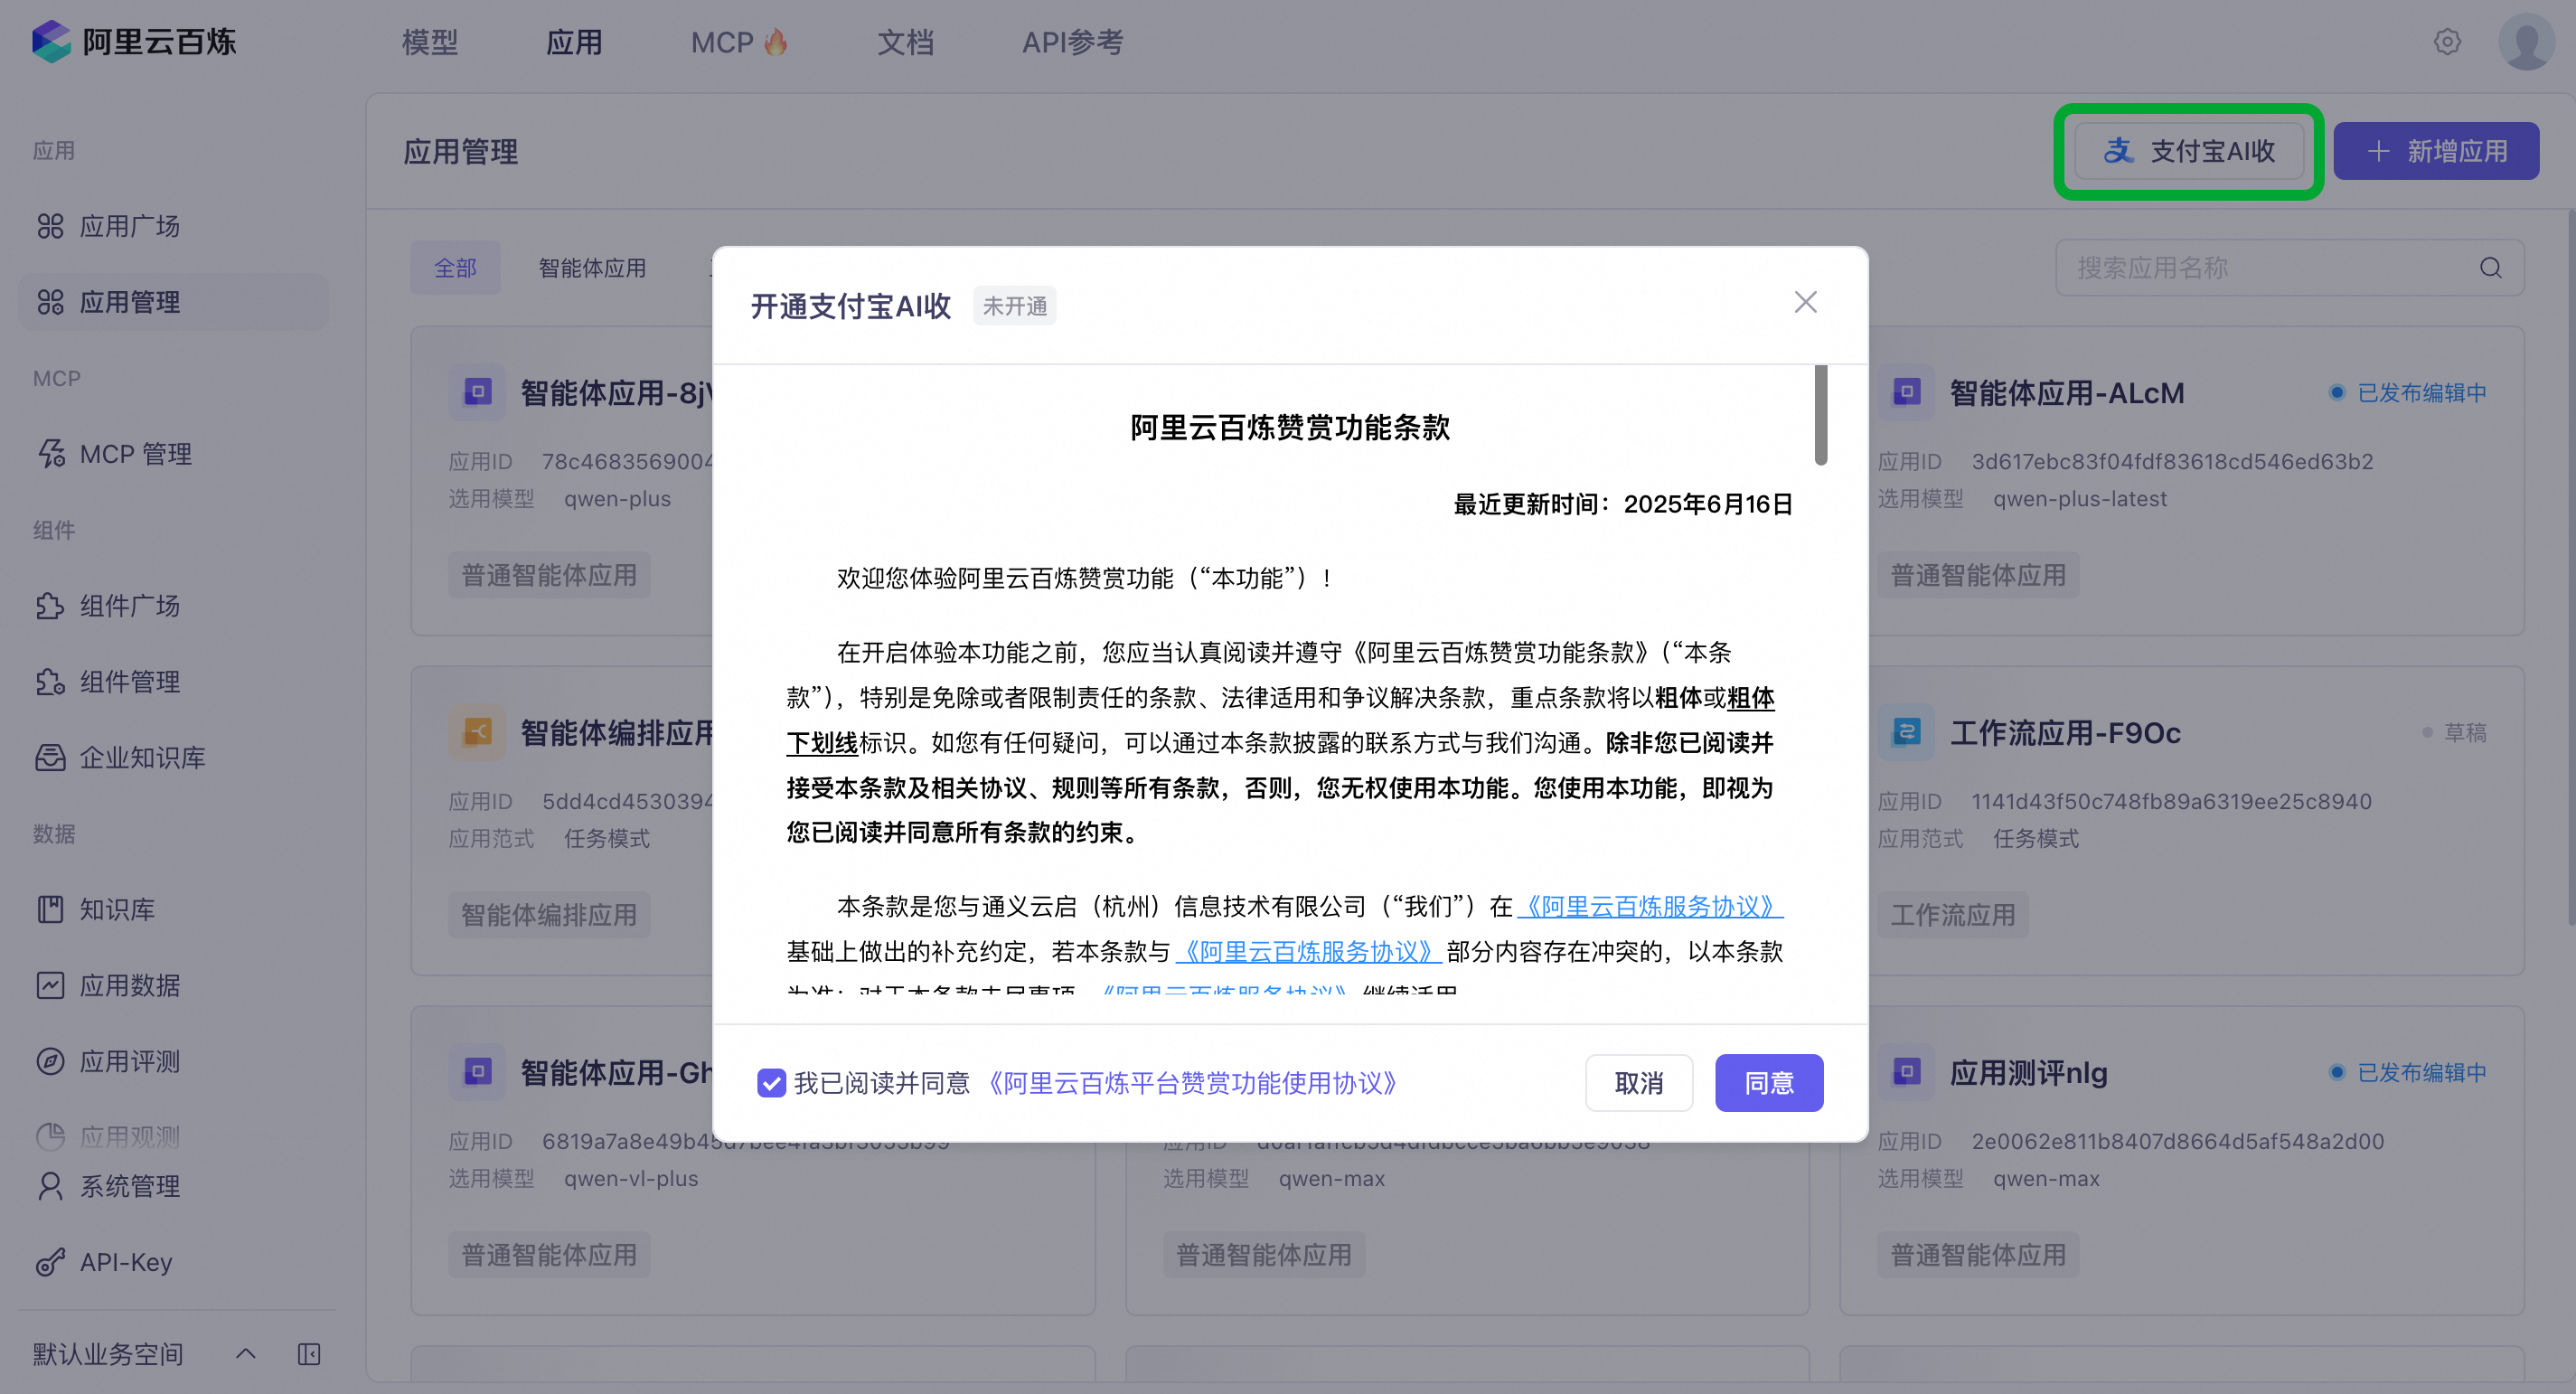This screenshot has height=1394, width=2576.
Task: Click the 取消 button in dialog
Action: [x=1639, y=1083]
